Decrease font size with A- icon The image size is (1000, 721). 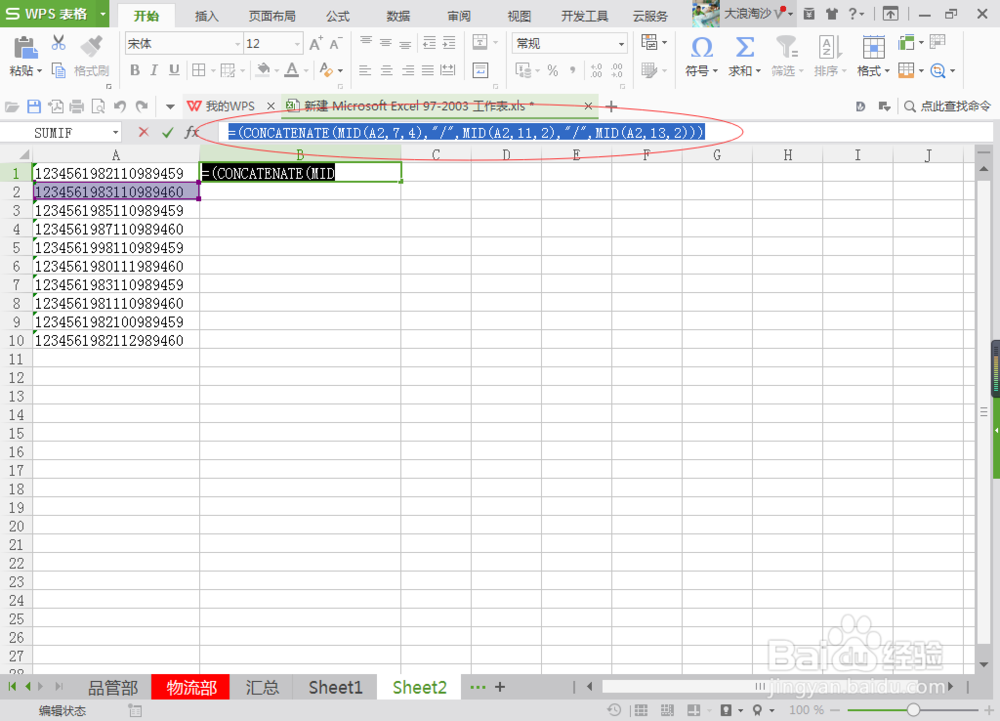point(335,43)
